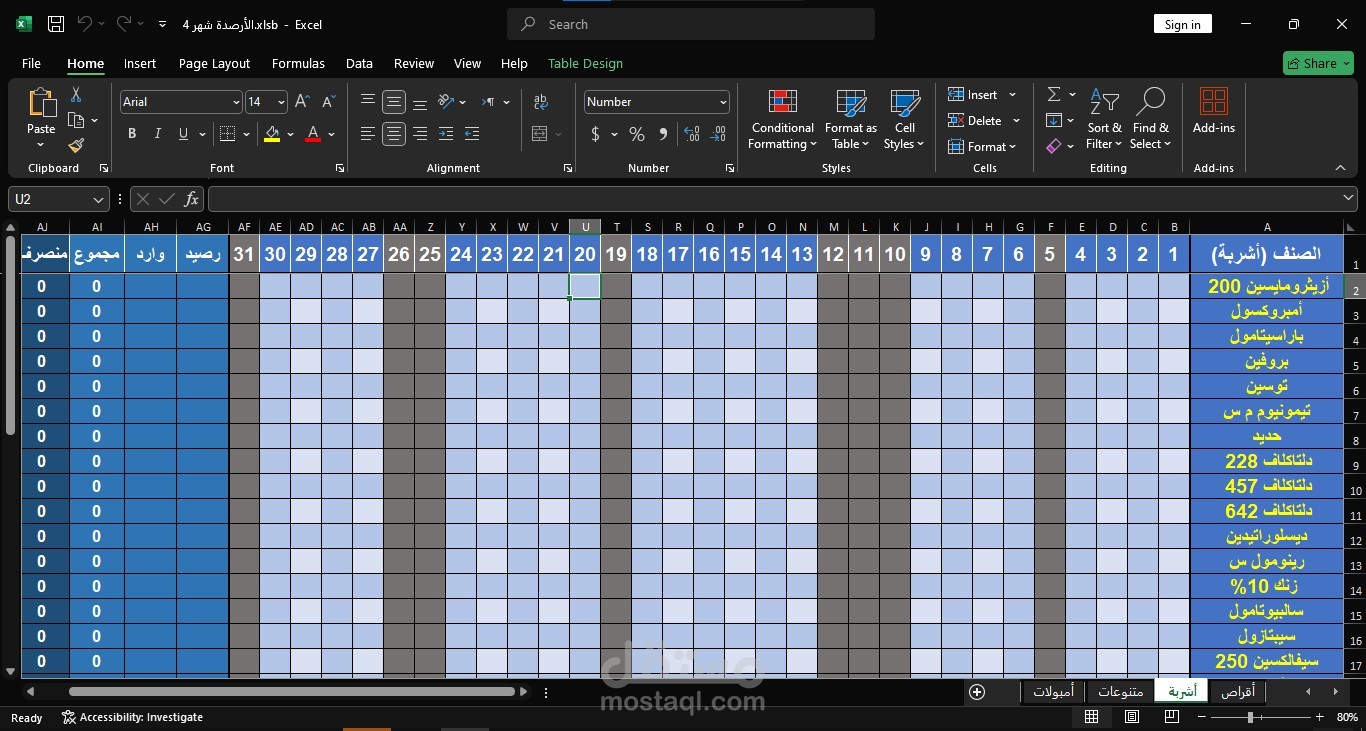Decrease font size with the small A button

pyautogui.click(x=329, y=102)
